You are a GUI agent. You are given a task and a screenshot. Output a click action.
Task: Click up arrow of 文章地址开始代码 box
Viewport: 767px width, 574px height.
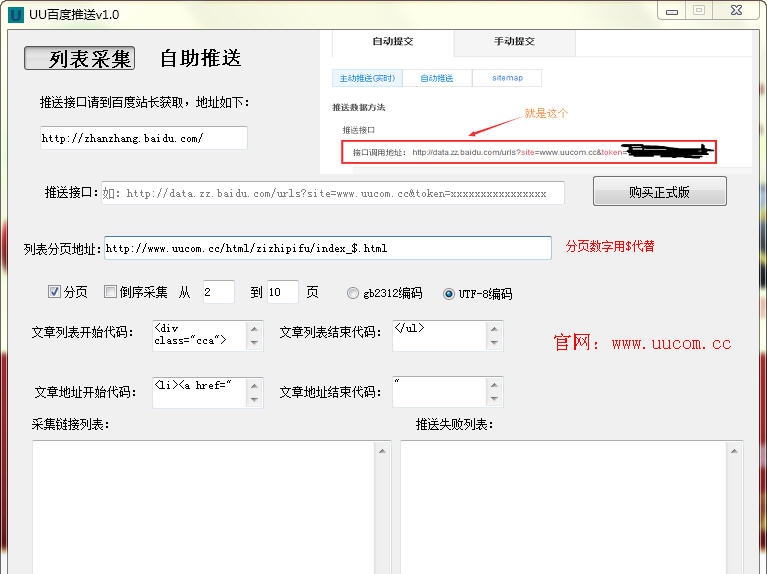[x=254, y=386]
